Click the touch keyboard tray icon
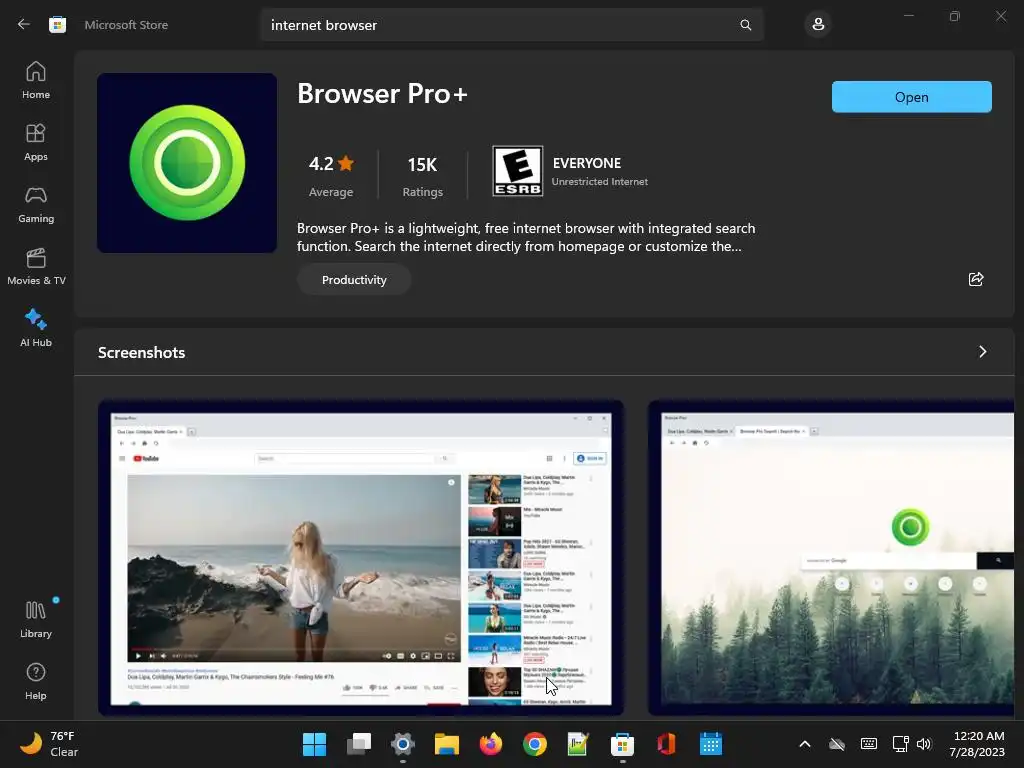Viewport: 1024px width, 768px height. (869, 744)
